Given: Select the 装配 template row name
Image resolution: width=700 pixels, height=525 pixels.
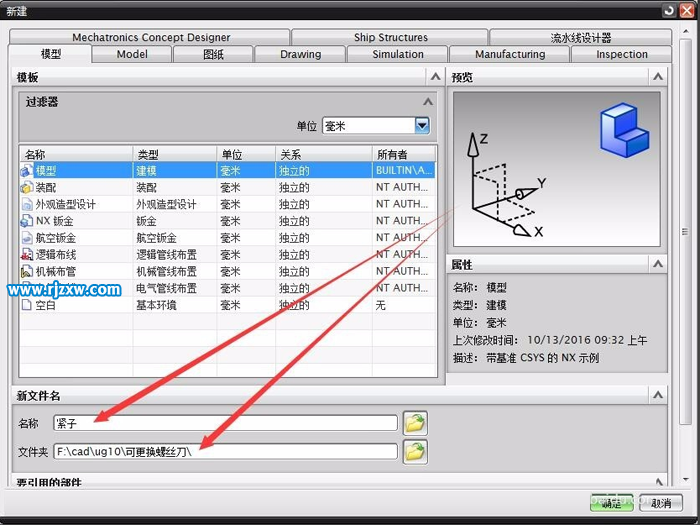Looking at the screenshot, I should coord(46,188).
